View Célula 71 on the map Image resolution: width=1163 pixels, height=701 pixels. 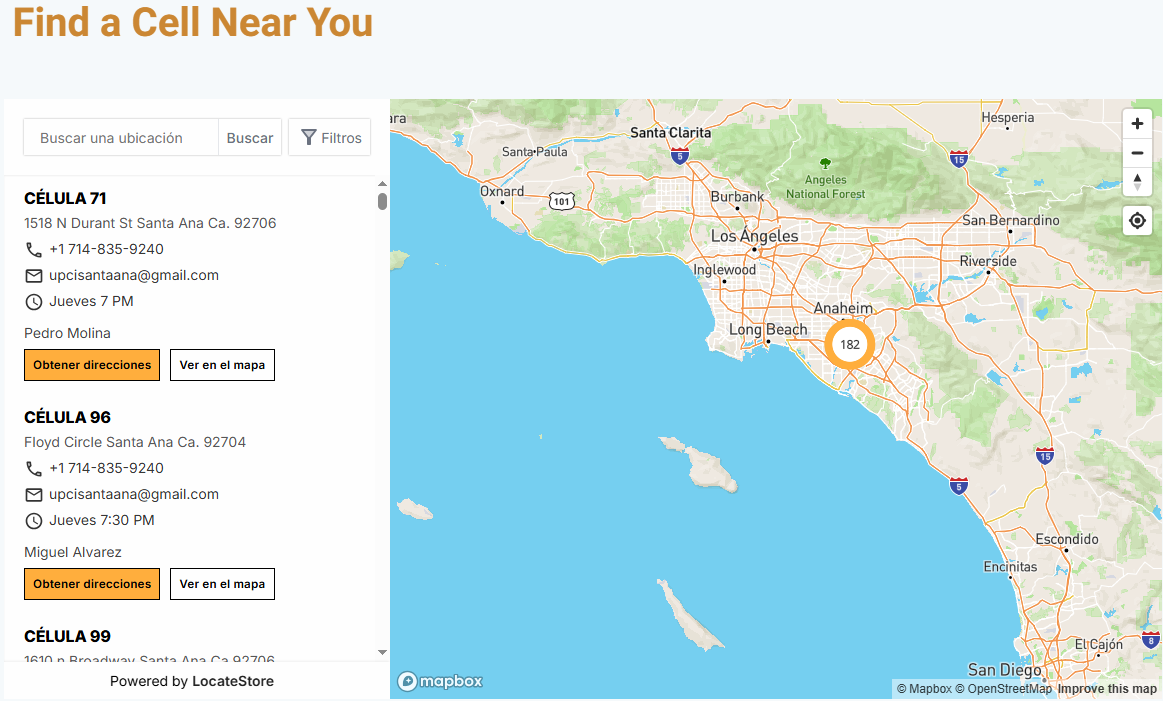222,365
